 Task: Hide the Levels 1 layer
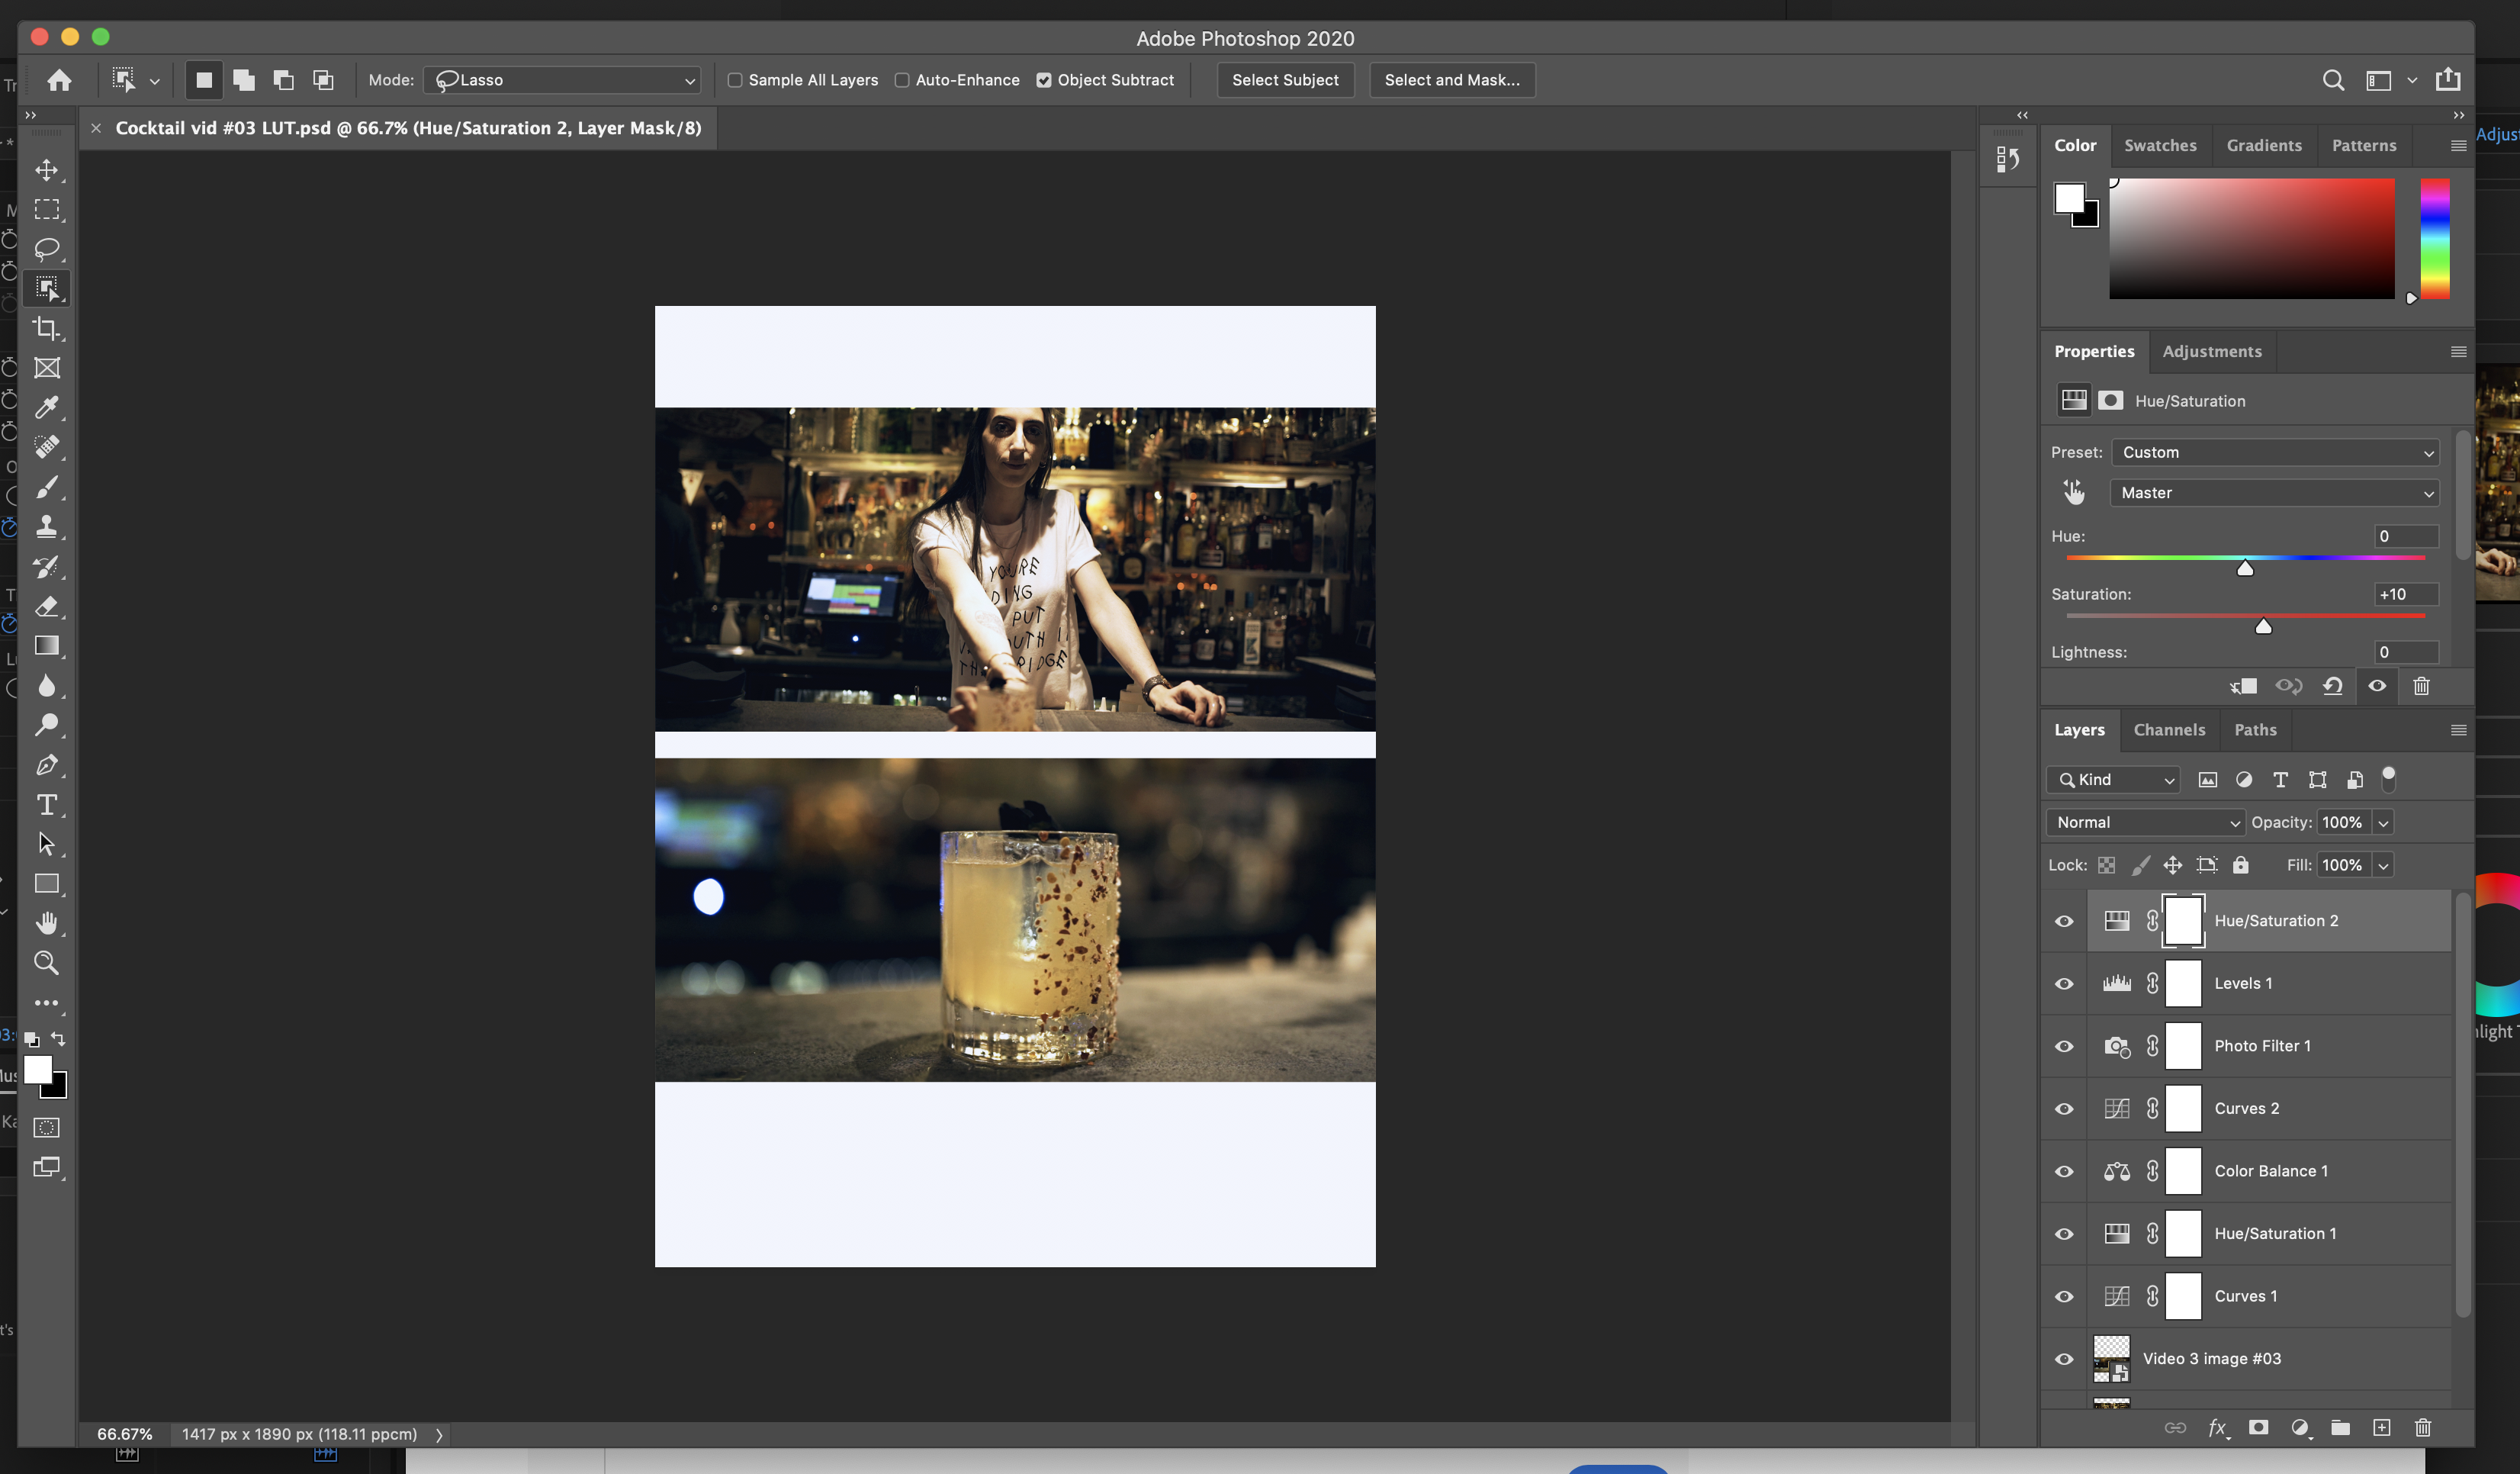pyautogui.click(x=2064, y=984)
